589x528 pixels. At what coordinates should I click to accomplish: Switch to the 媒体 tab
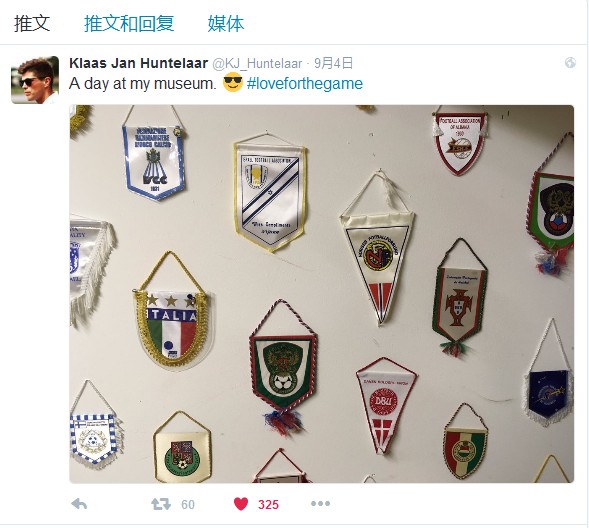pos(226,23)
